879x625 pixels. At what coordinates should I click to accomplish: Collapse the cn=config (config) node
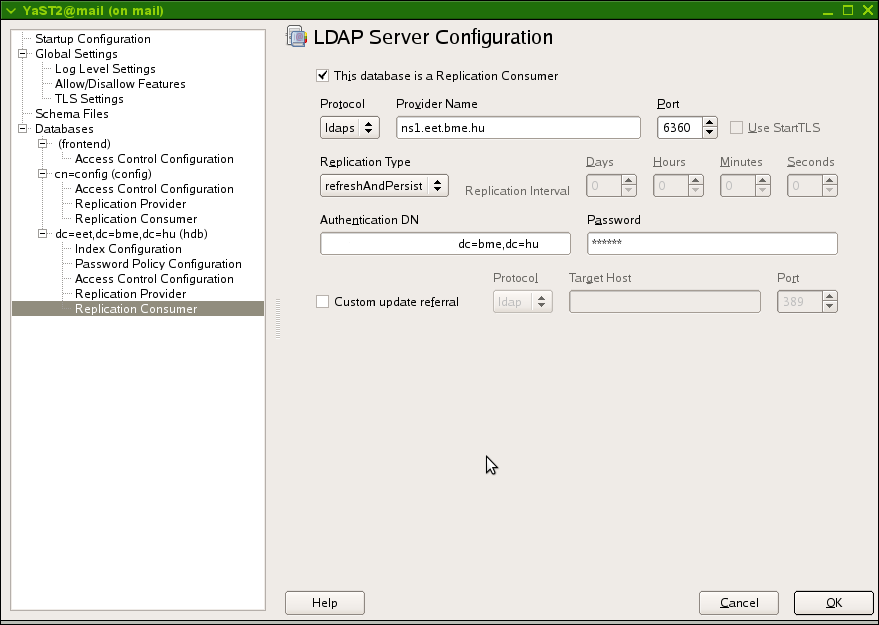click(43, 174)
